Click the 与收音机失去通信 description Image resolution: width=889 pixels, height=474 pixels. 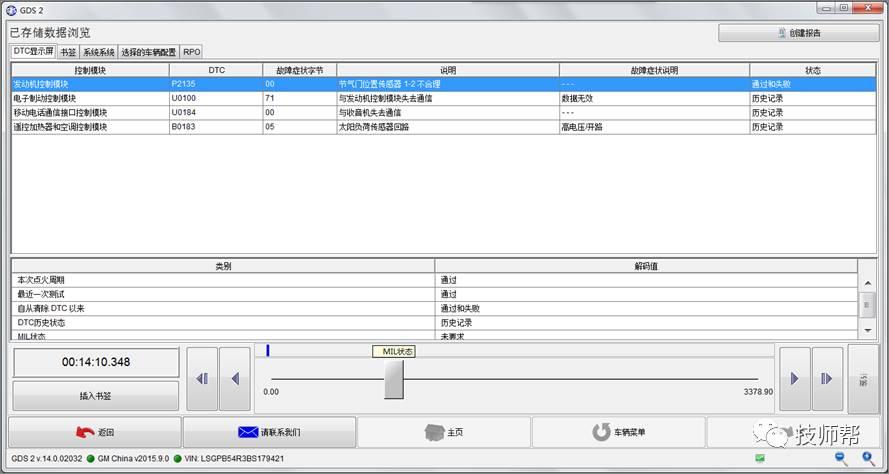[370, 113]
